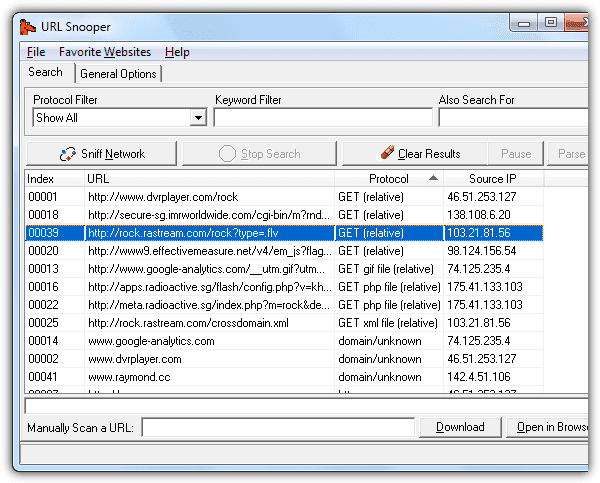
Task: Click the Pause button
Action: [x=516, y=154]
